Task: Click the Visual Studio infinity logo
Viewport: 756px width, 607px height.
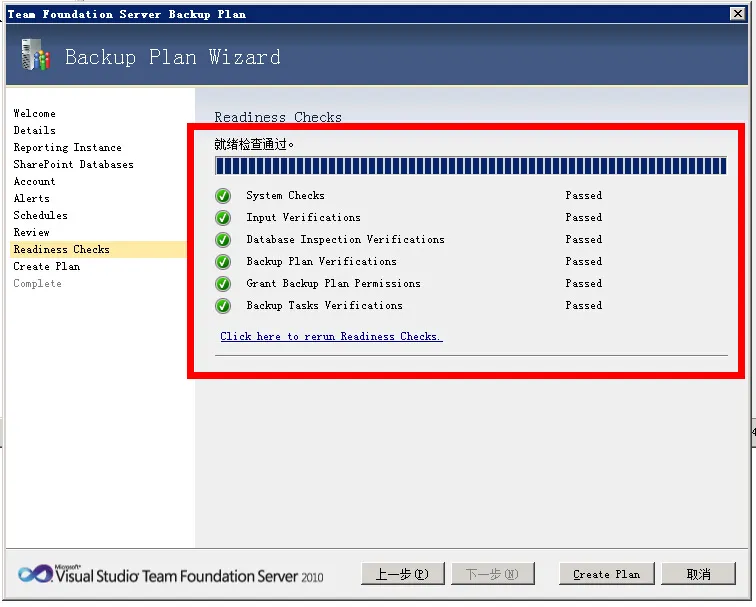Action: tap(35, 574)
